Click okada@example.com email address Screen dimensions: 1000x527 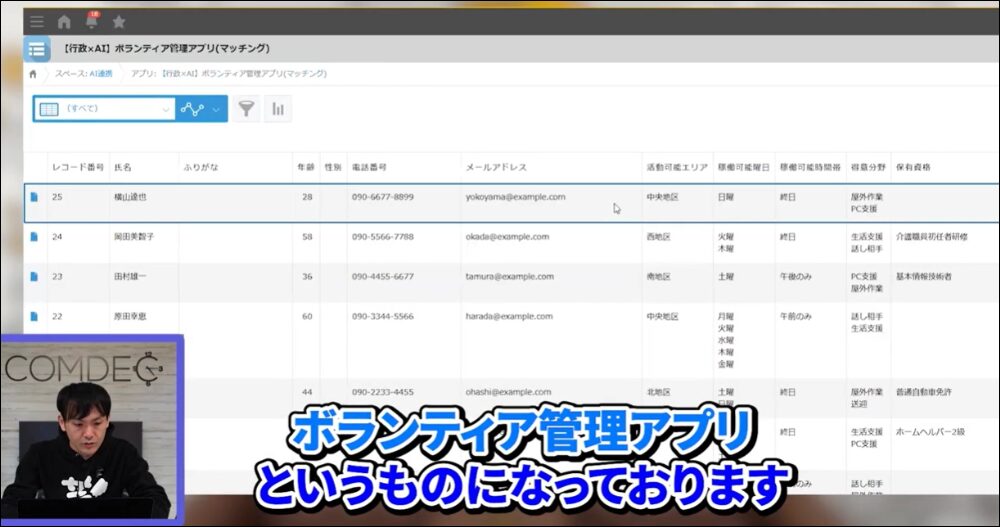coord(507,237)
